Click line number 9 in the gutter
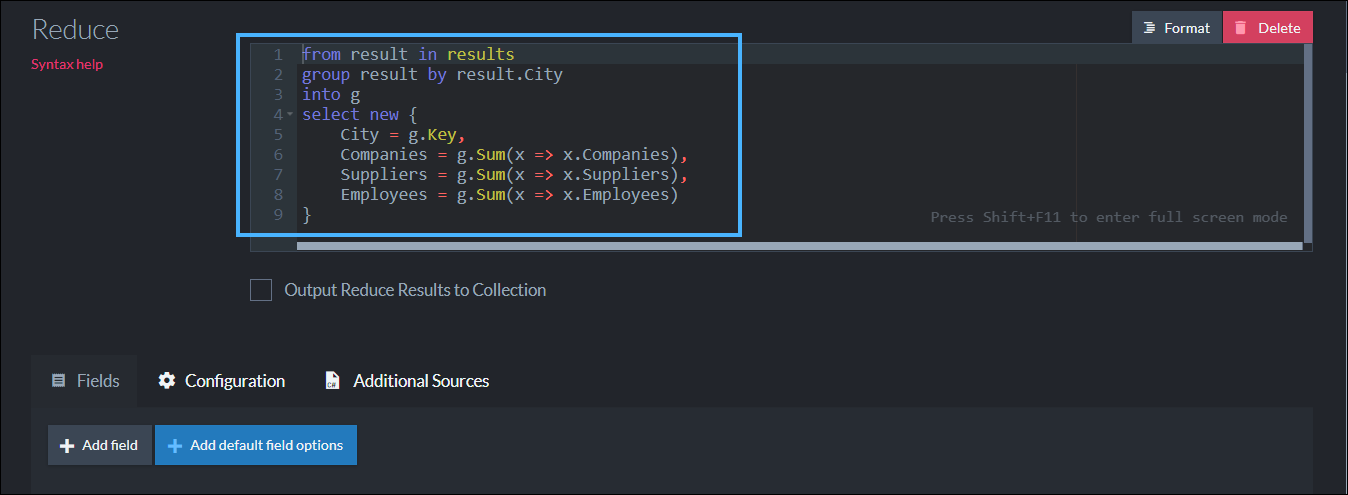The image size is (1348, 495). [278, 214]
